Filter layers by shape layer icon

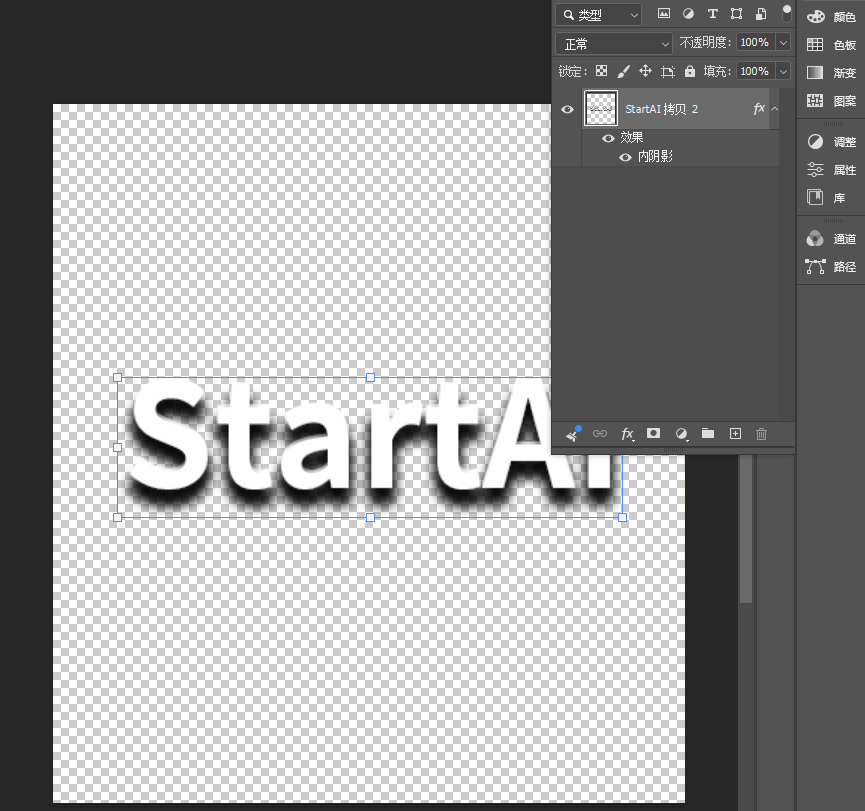click(736, 14)
